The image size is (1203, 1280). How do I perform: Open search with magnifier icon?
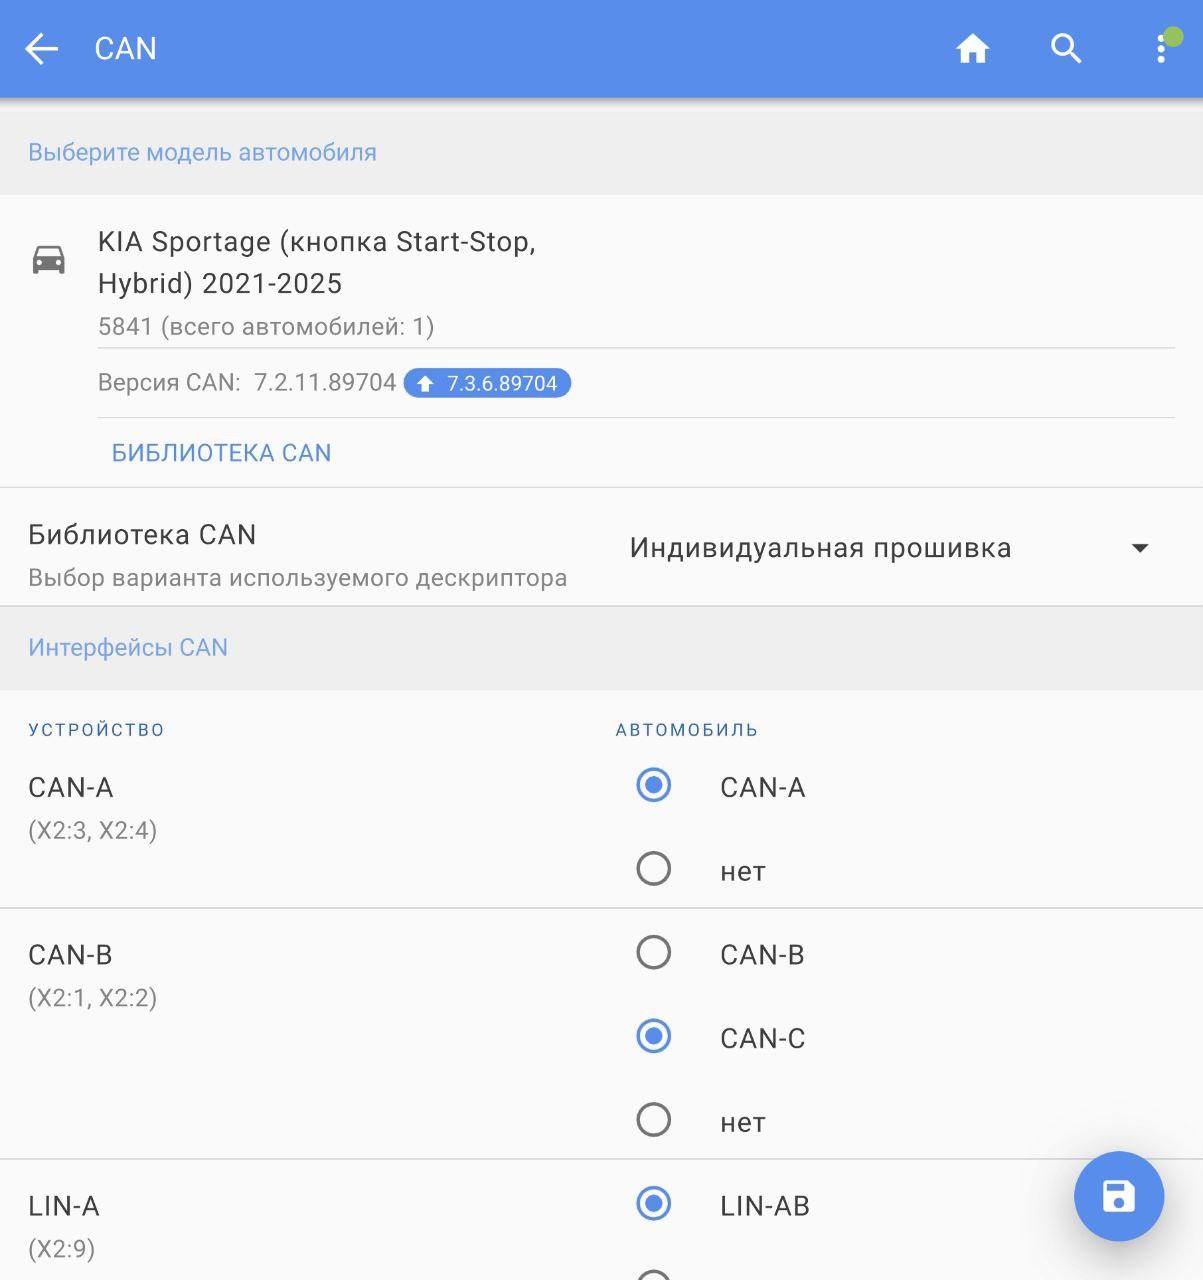(x=1066, y=49)
